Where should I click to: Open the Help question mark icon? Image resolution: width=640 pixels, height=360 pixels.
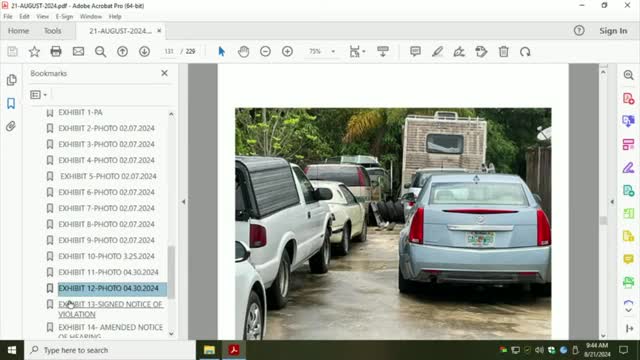(x=579, y=31)
